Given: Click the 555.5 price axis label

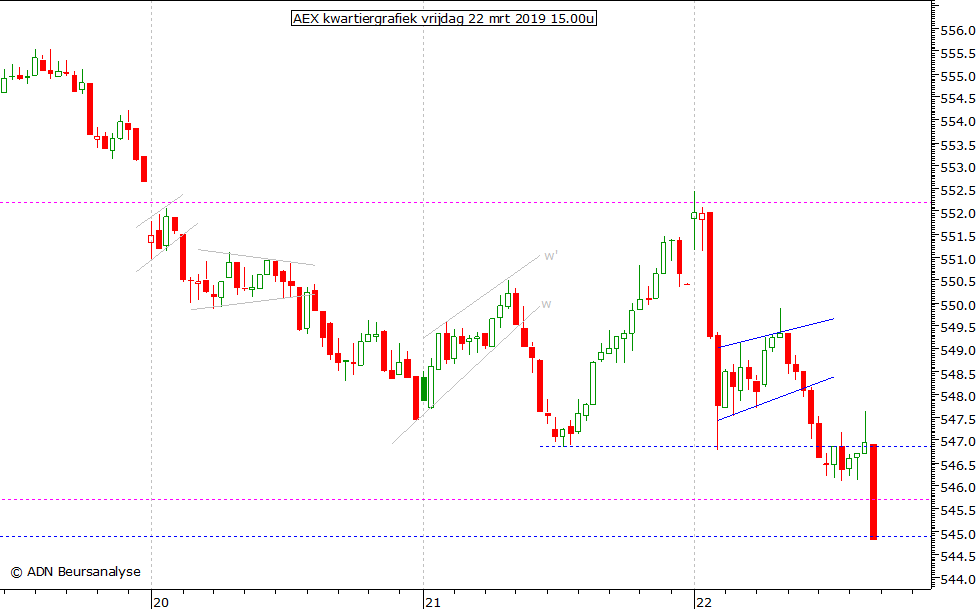Looking at the screenshot, I should point(958,54).
